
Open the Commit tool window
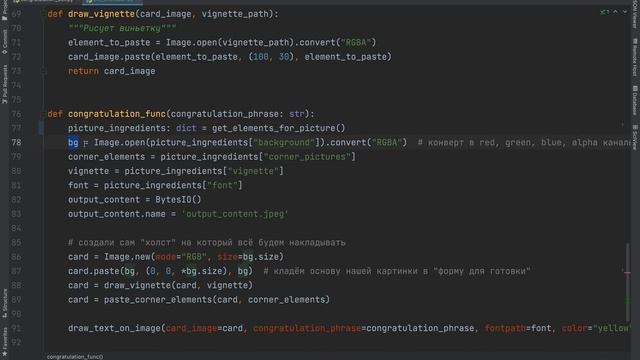tap(4, 42)
